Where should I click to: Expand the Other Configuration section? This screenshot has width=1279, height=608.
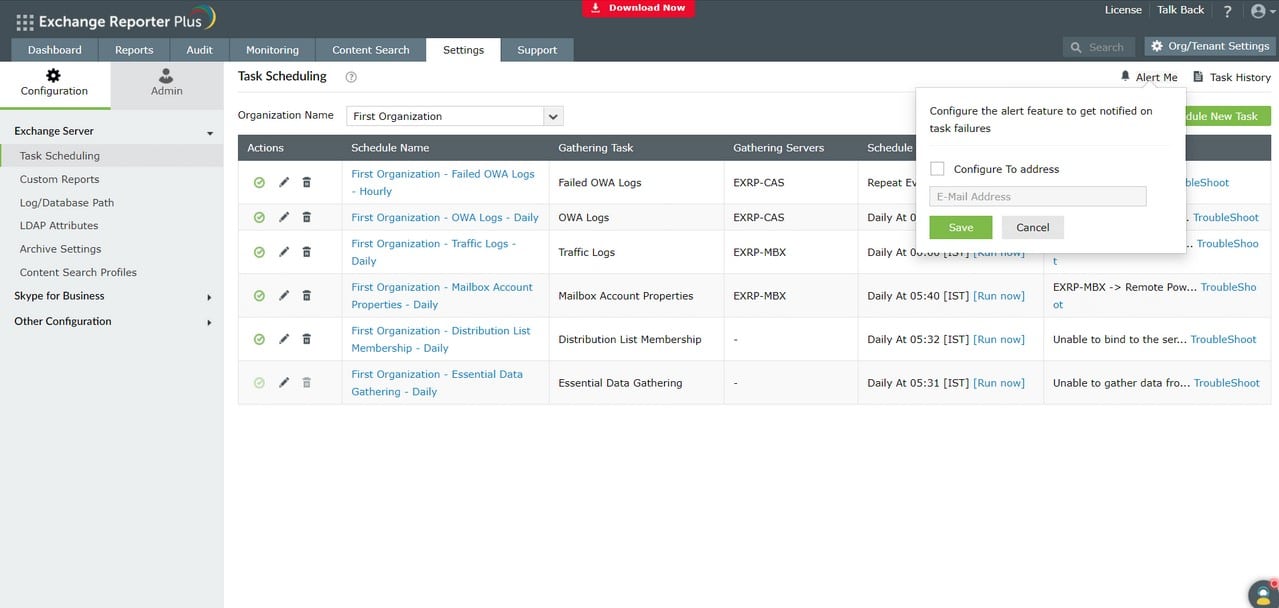pyautogui.click(x=209, y=322)
